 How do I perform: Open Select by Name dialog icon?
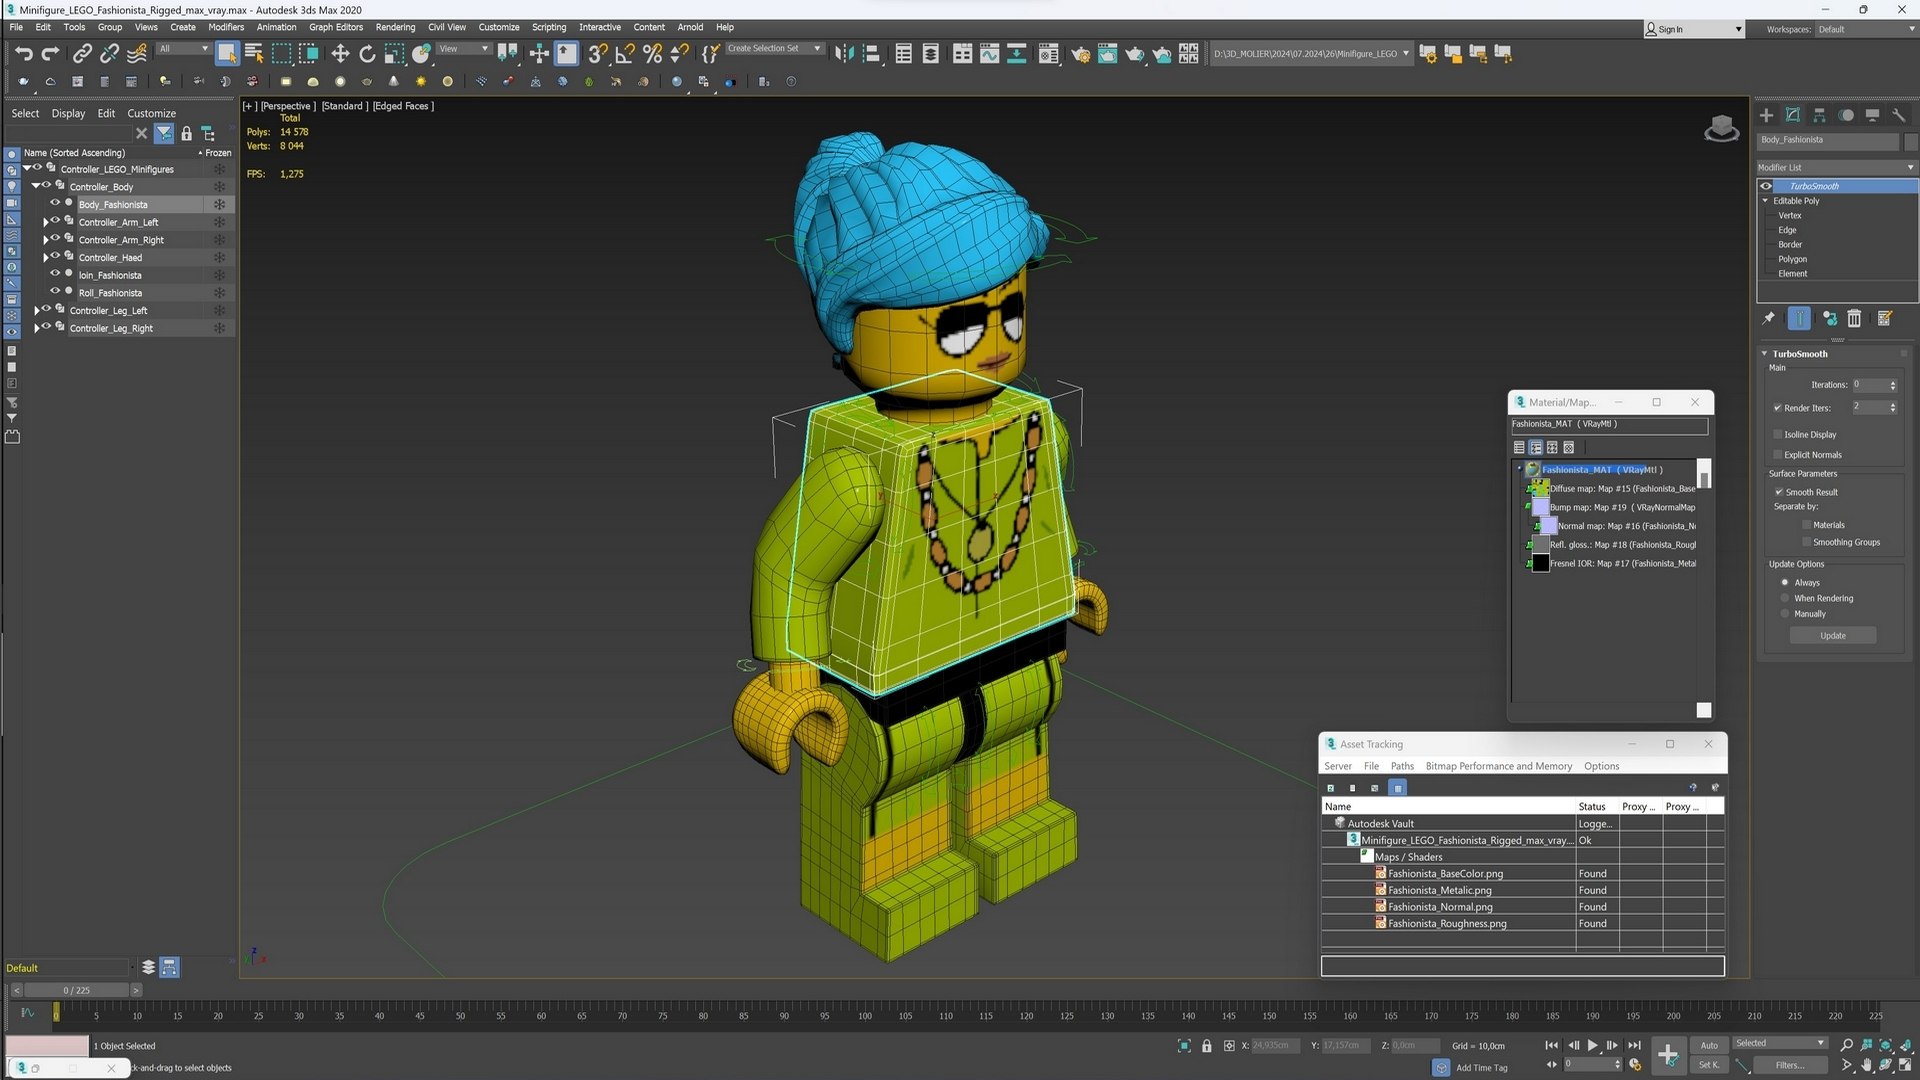pyautogui.click(x=254, y=54)
